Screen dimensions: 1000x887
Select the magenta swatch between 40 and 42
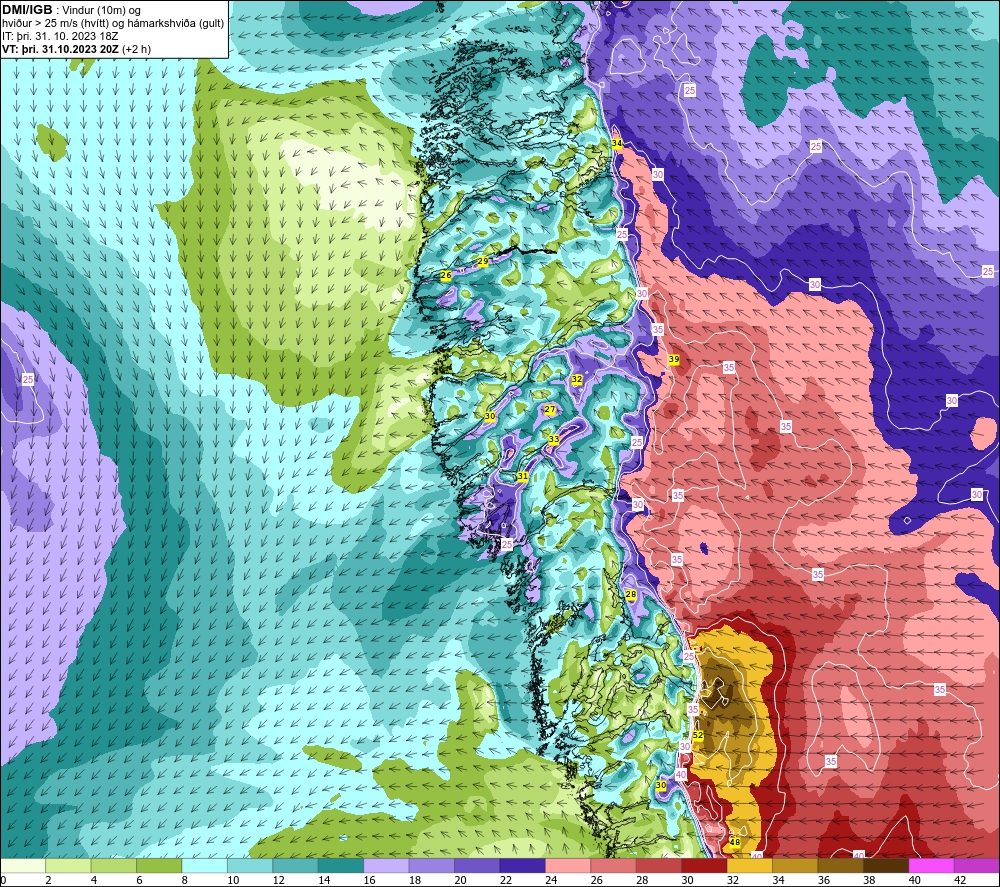(932, 865)
